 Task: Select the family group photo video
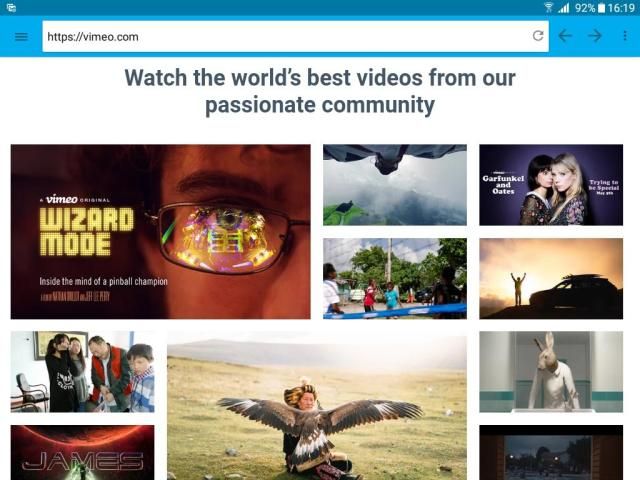click(x=82, y=372)
